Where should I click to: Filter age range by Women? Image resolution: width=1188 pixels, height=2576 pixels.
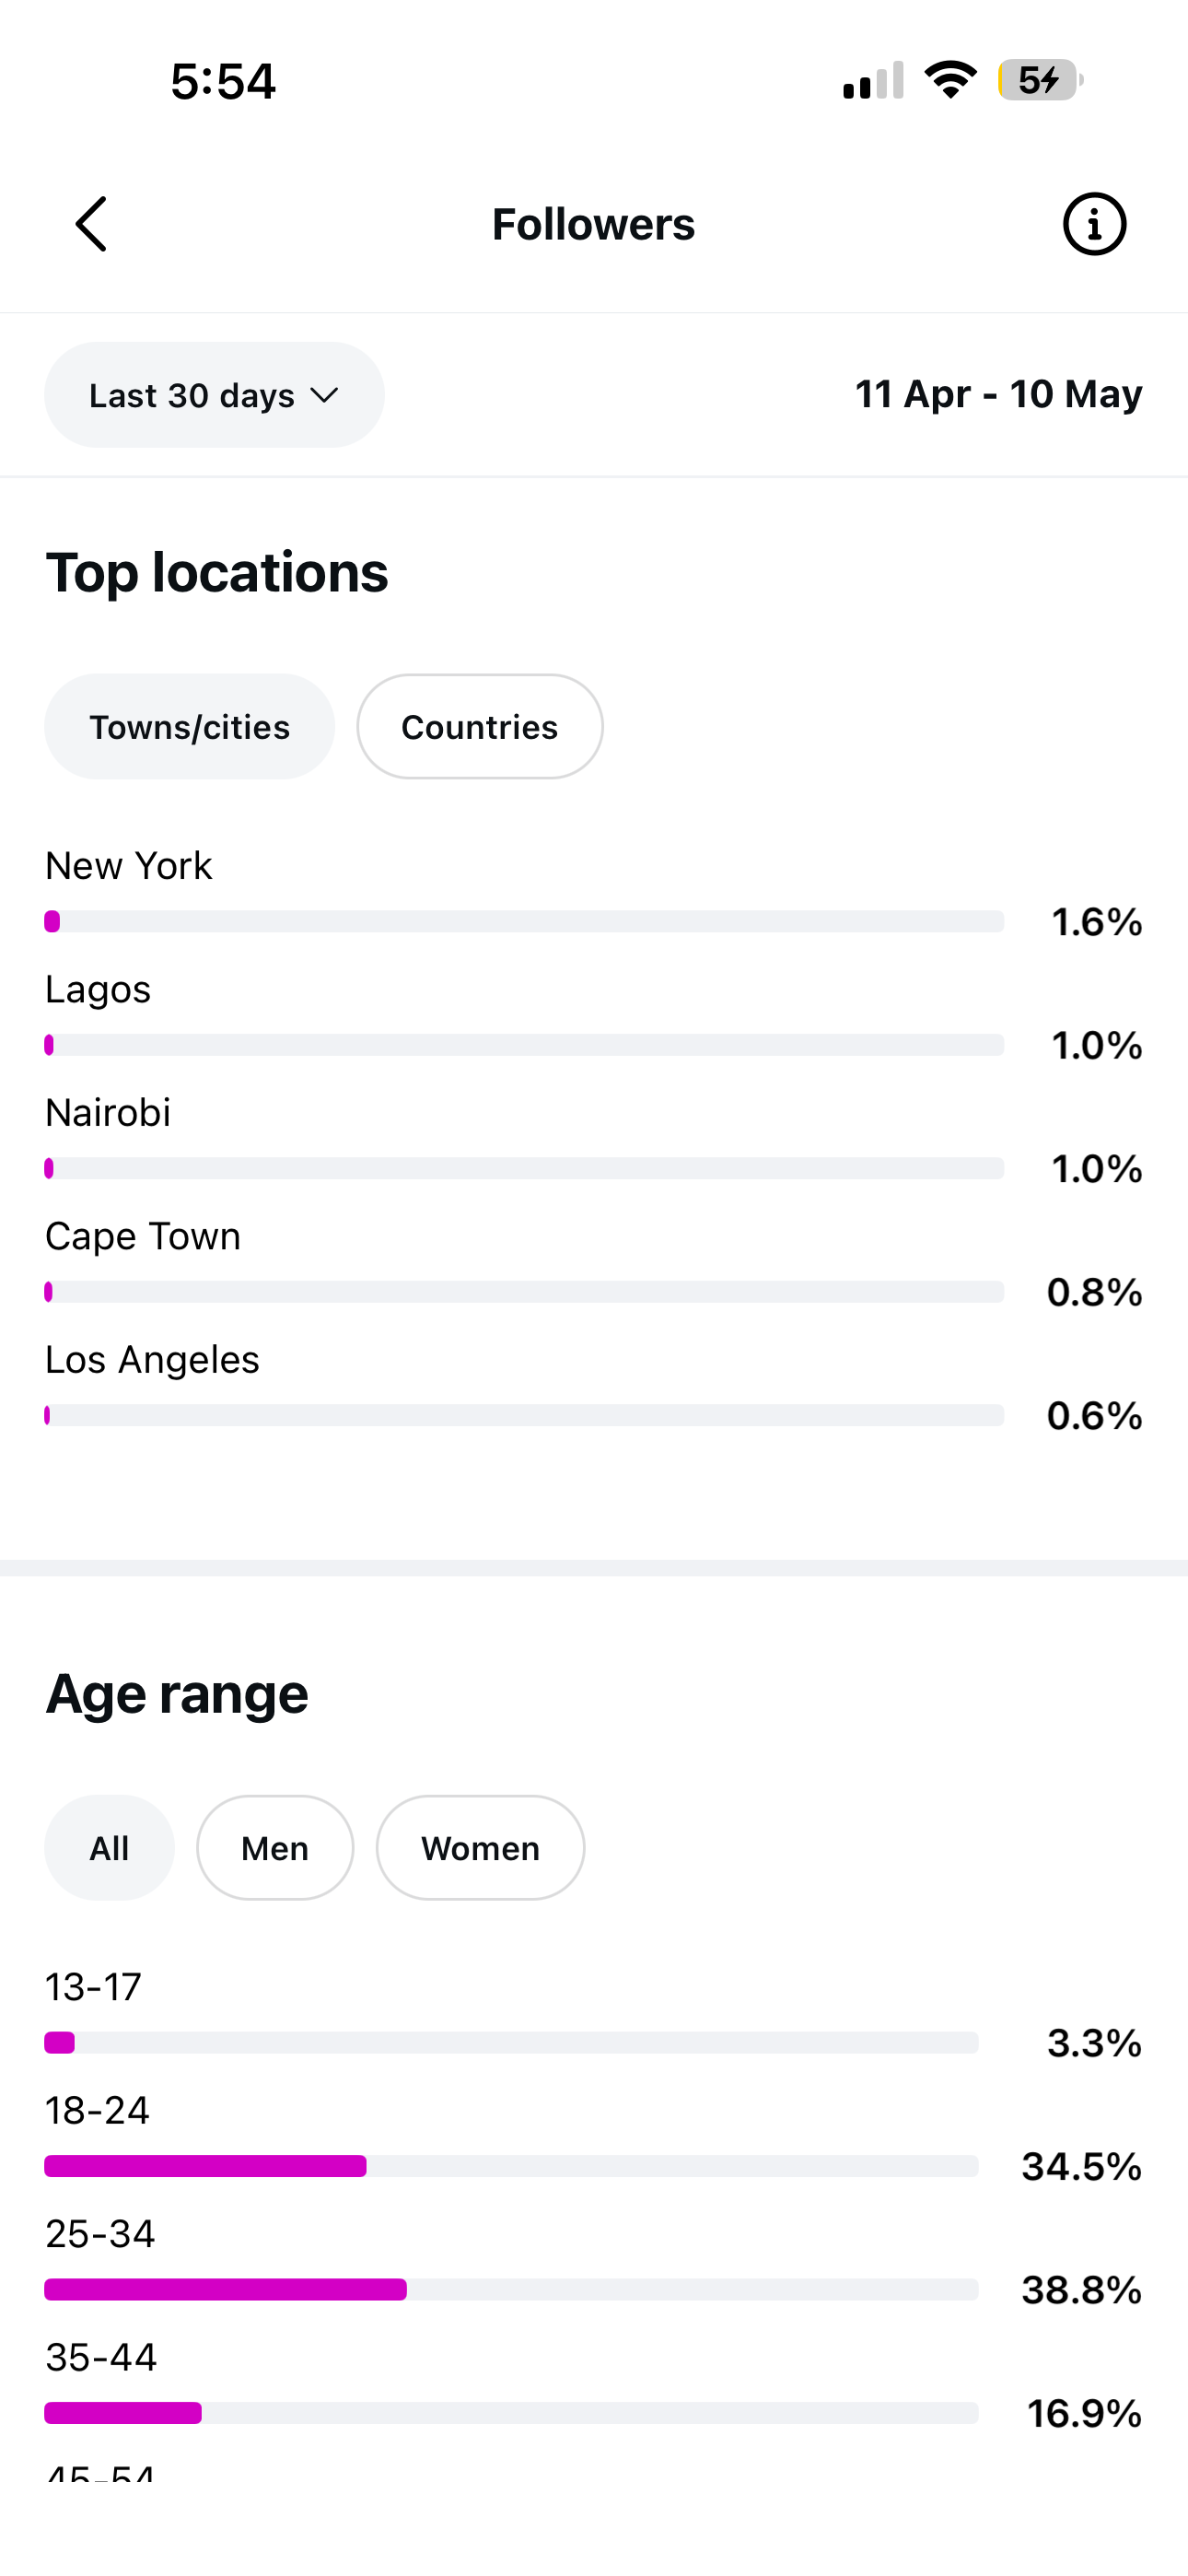[x=480, y=1848]
